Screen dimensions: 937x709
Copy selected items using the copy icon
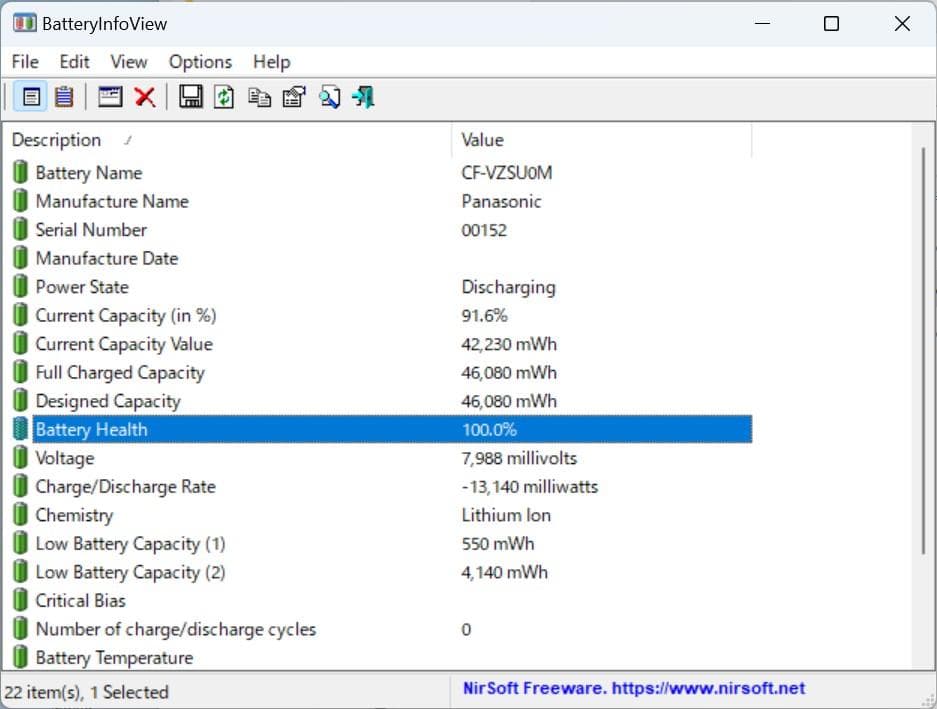(258, 96)
